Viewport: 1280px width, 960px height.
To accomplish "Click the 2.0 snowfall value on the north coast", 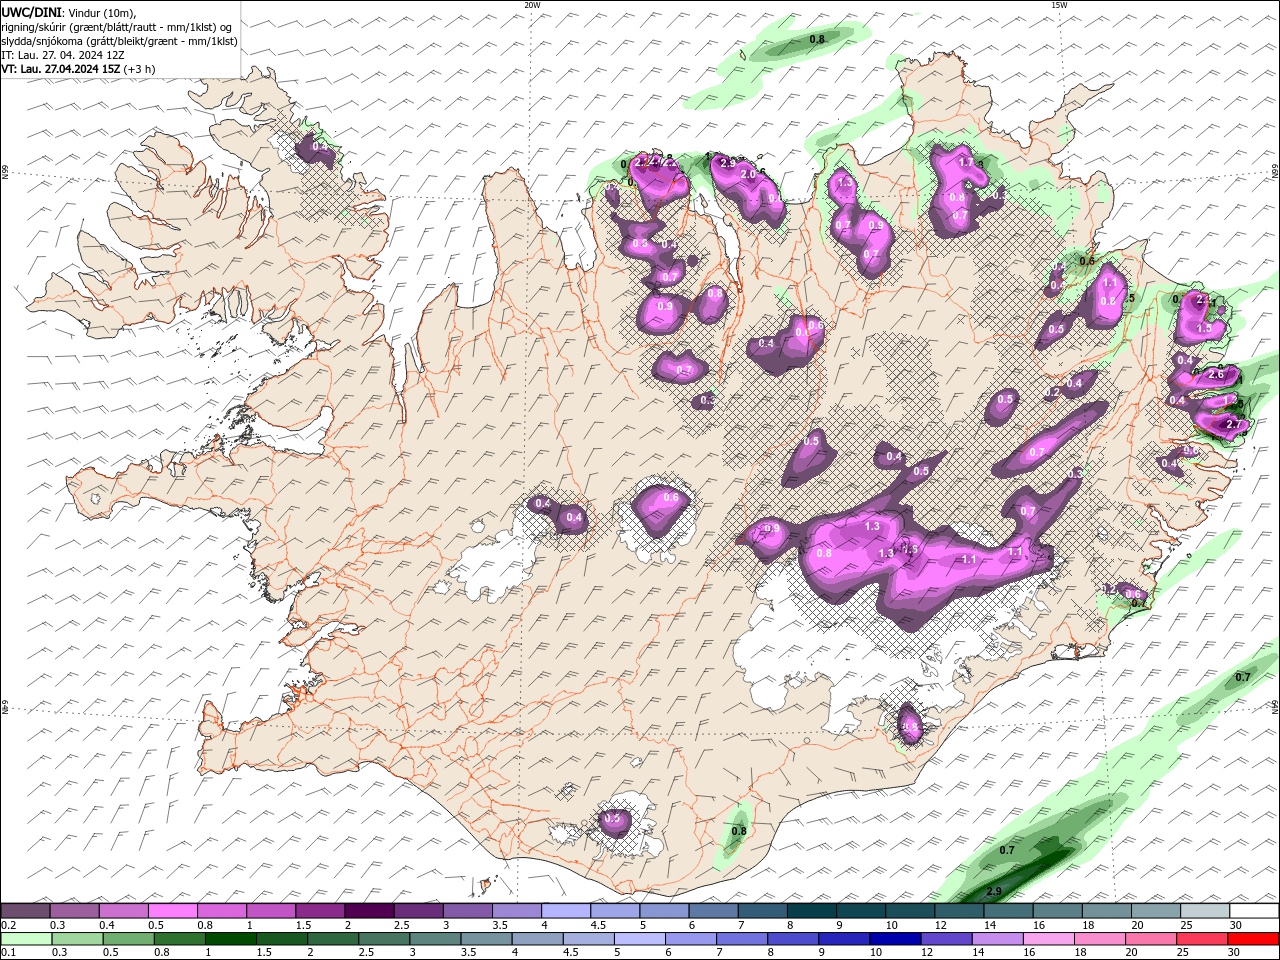I will [x=748, y=174].
